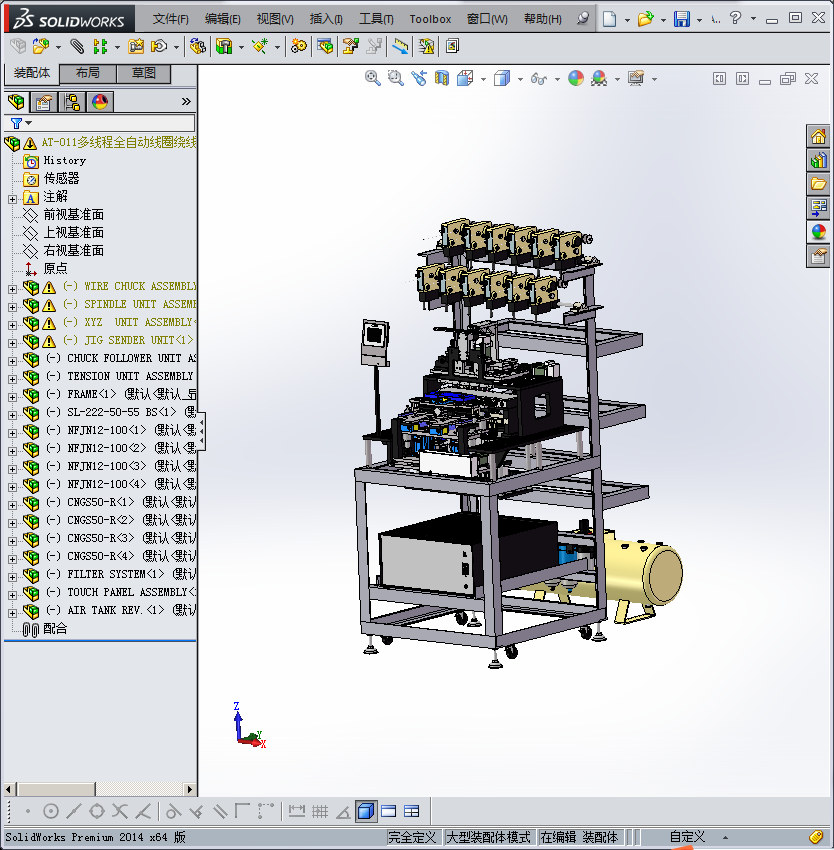Click the Zoom to Fit magnifier
834x850 pixels.
click(373, 79)
